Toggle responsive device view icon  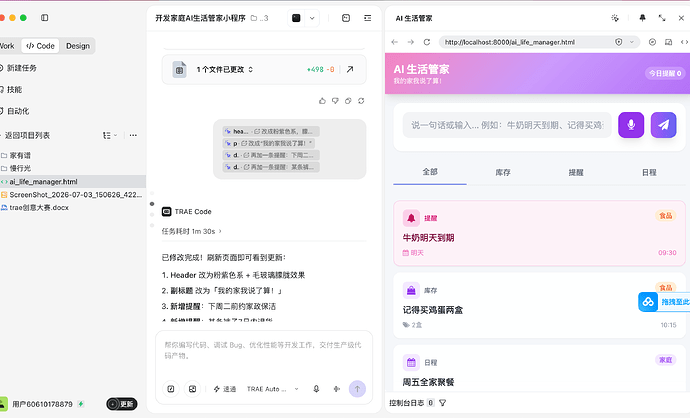(x=668, y=42)
